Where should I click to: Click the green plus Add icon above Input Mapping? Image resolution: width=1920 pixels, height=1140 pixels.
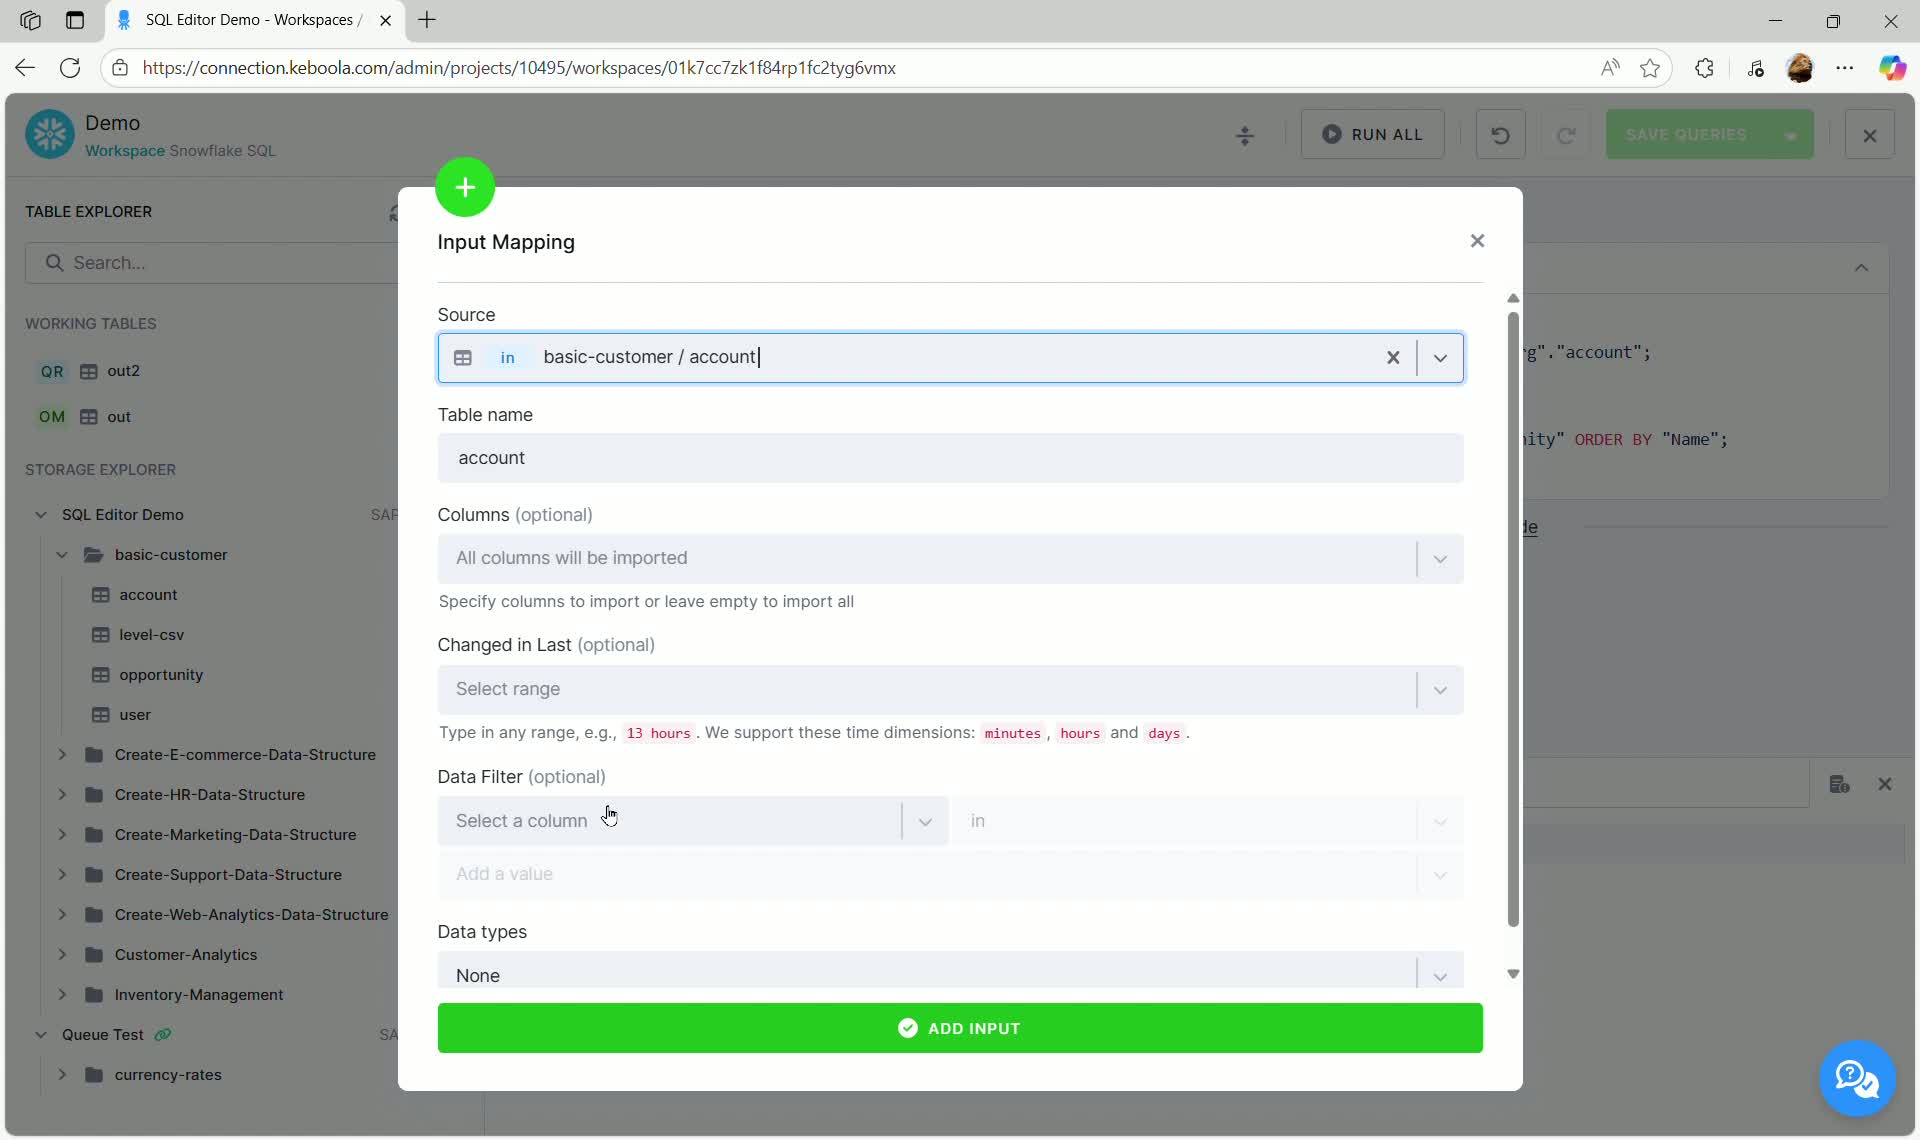pyautogui.click(x=464, y=186)
